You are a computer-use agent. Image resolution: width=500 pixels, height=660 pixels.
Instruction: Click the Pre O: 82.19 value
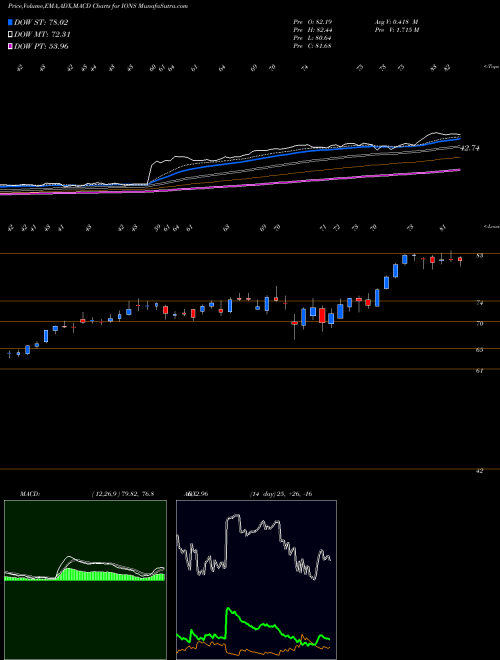312,22
